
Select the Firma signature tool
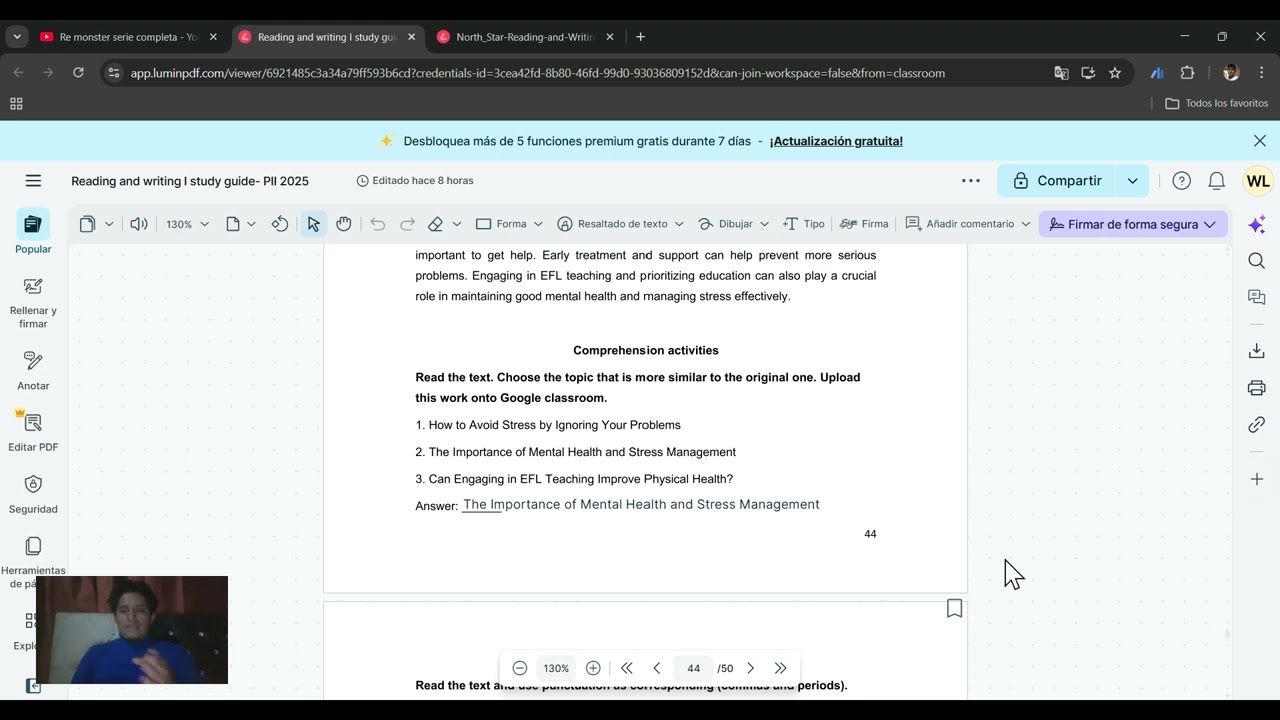pos(865,224)
